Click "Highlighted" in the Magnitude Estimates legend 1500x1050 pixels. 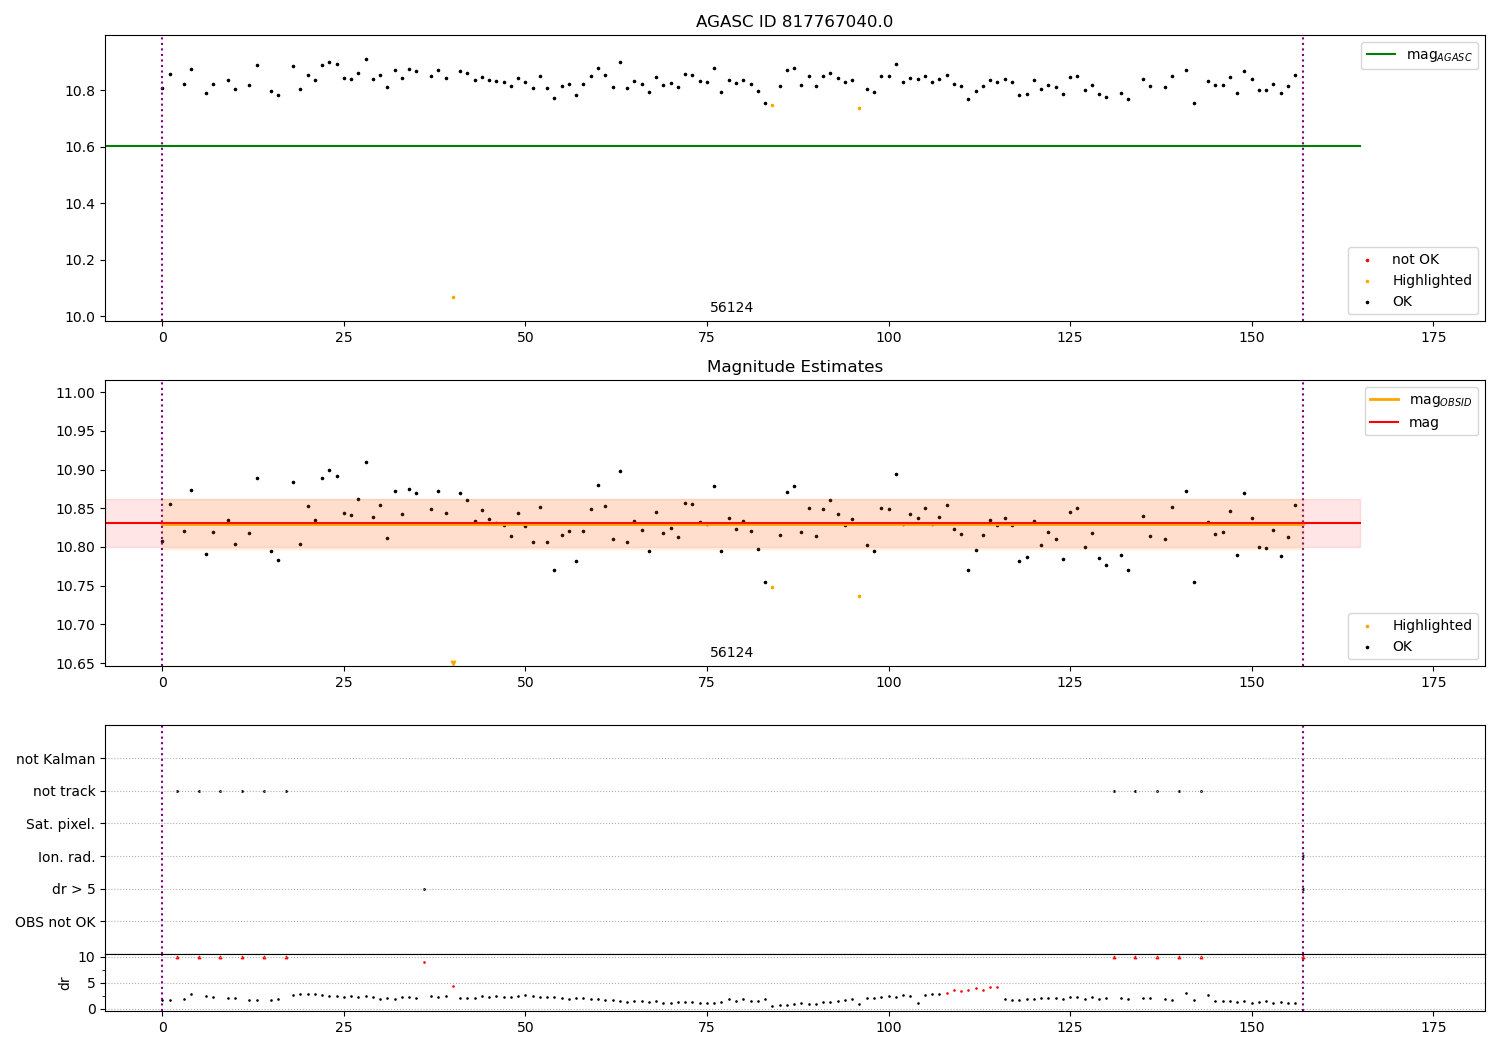pyautogui.click(x=1432, y=625)
